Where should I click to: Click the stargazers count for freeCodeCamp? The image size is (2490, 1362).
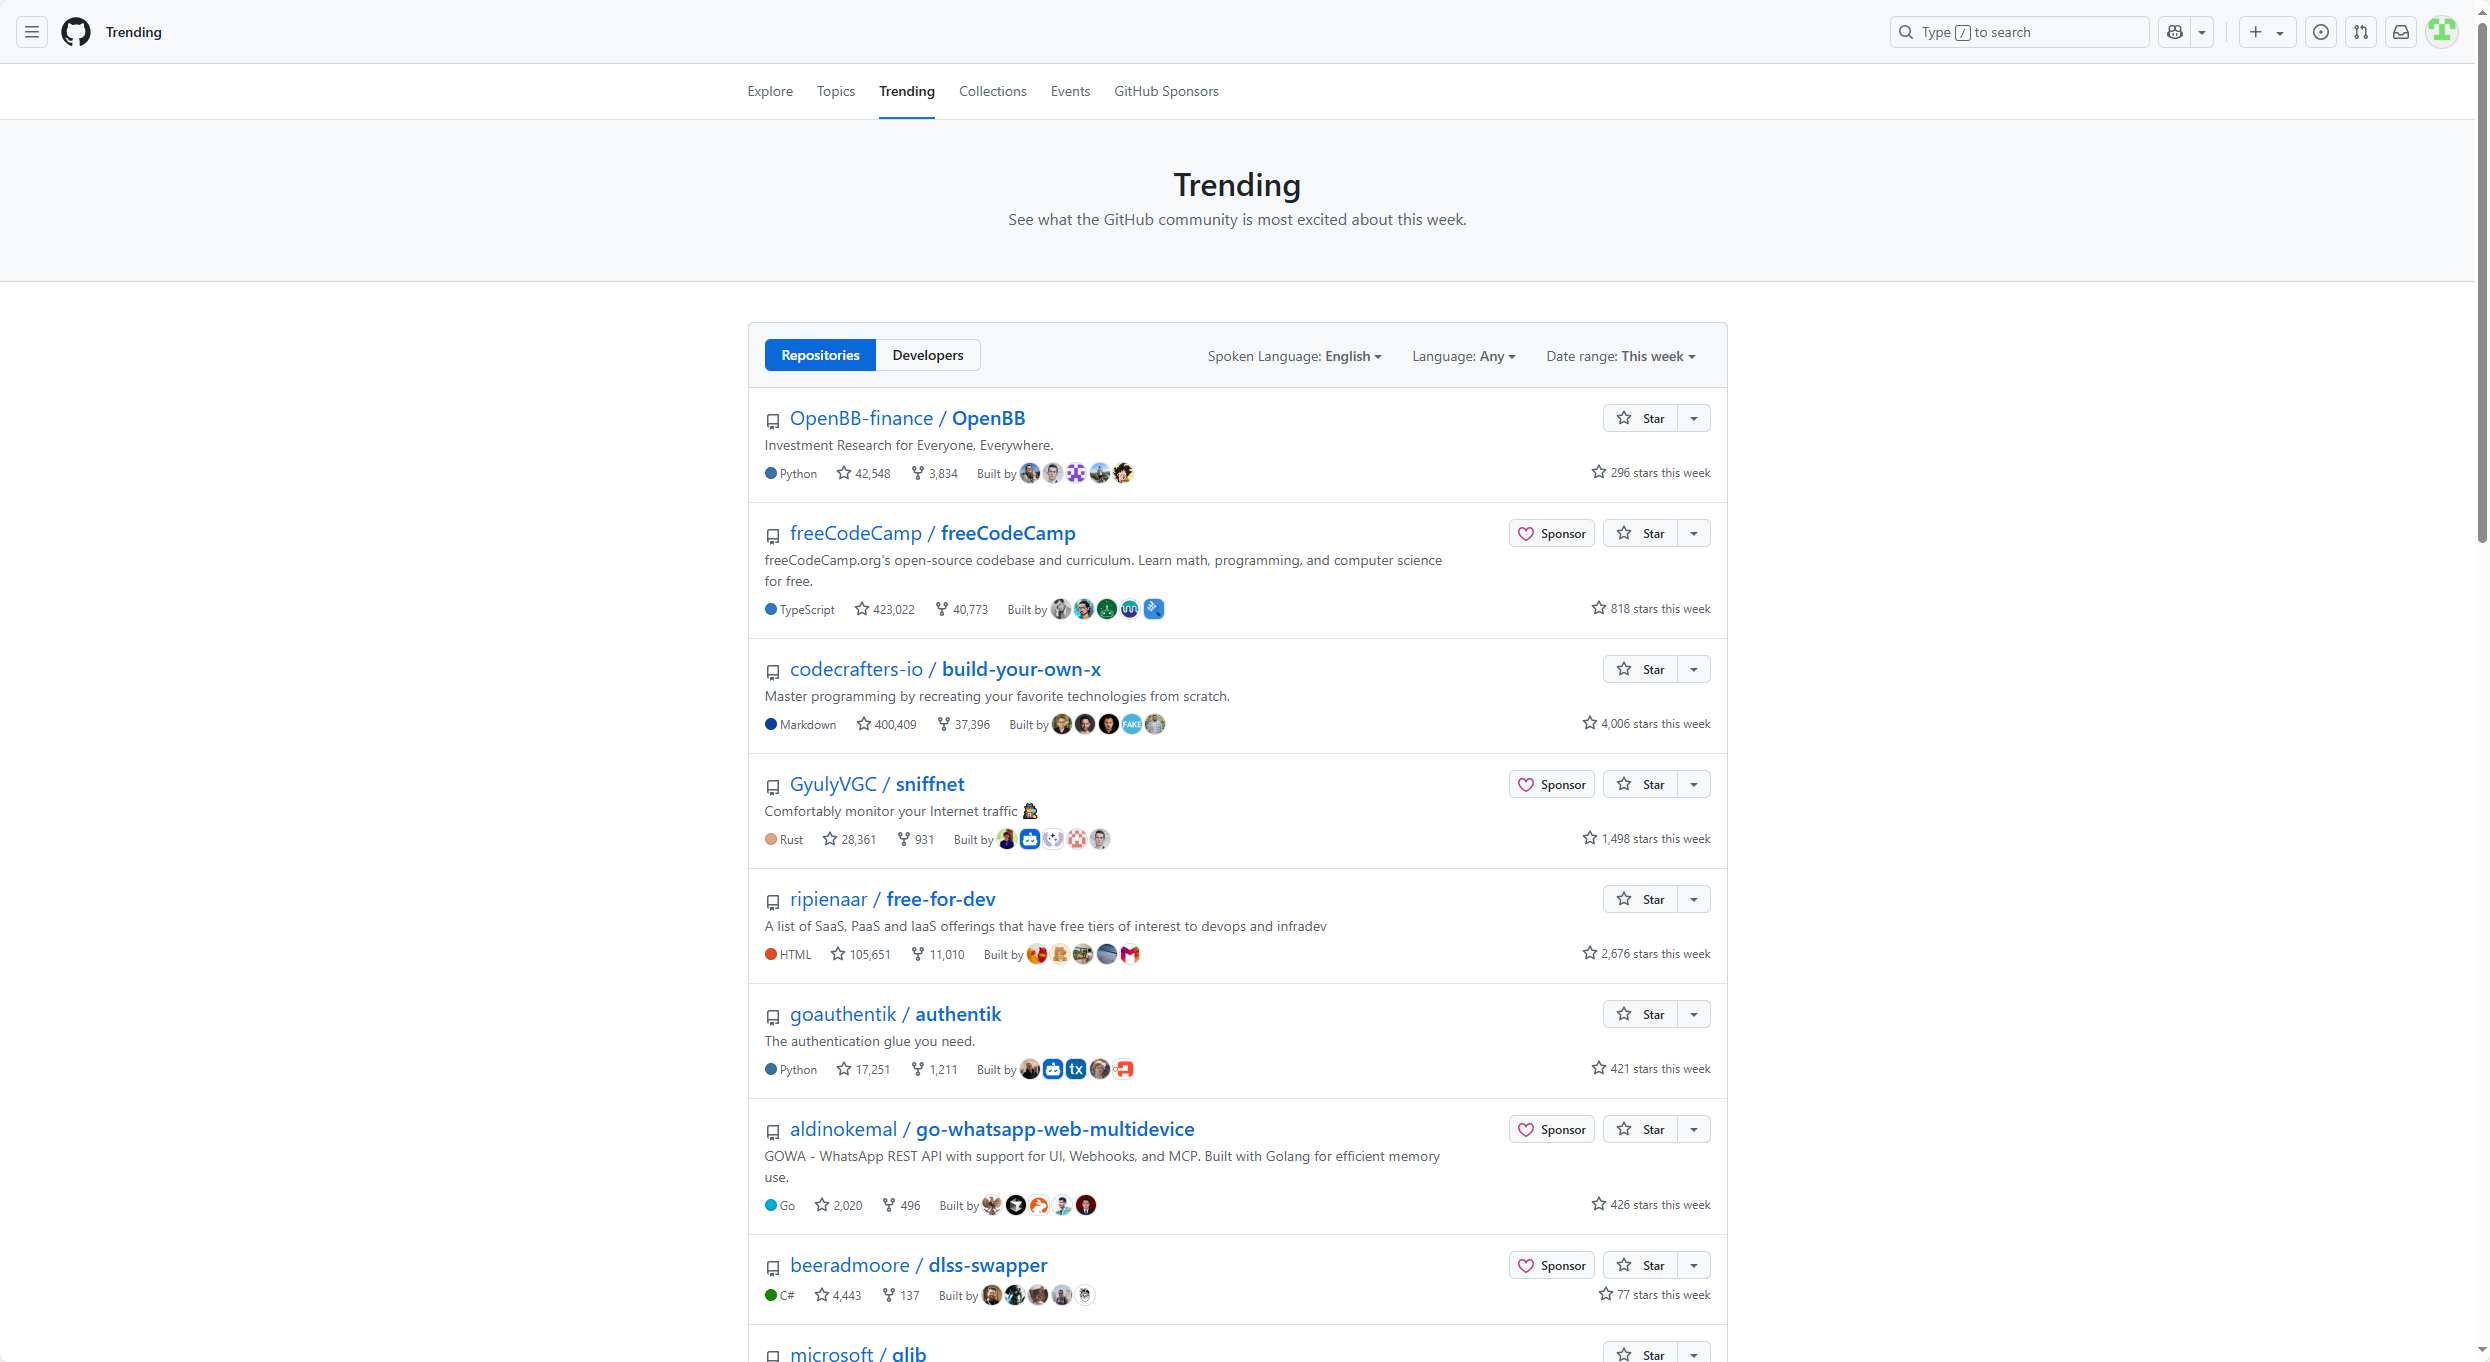(x=884, y=609)
